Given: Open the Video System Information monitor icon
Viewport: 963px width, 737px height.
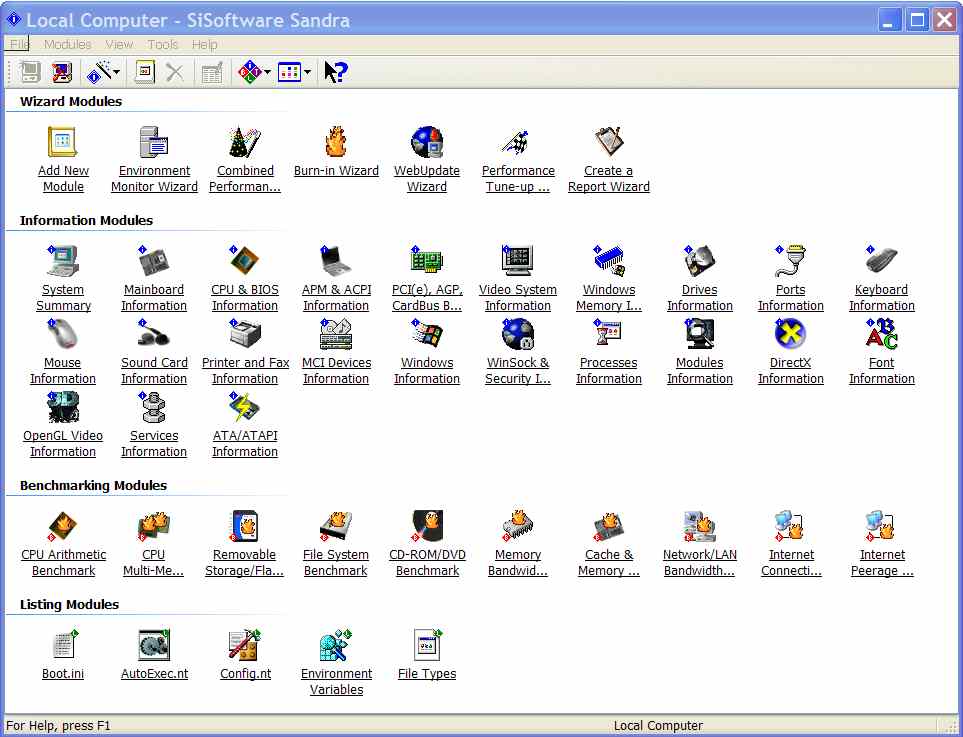Looking at the screenshot, I should coord(518,261).
